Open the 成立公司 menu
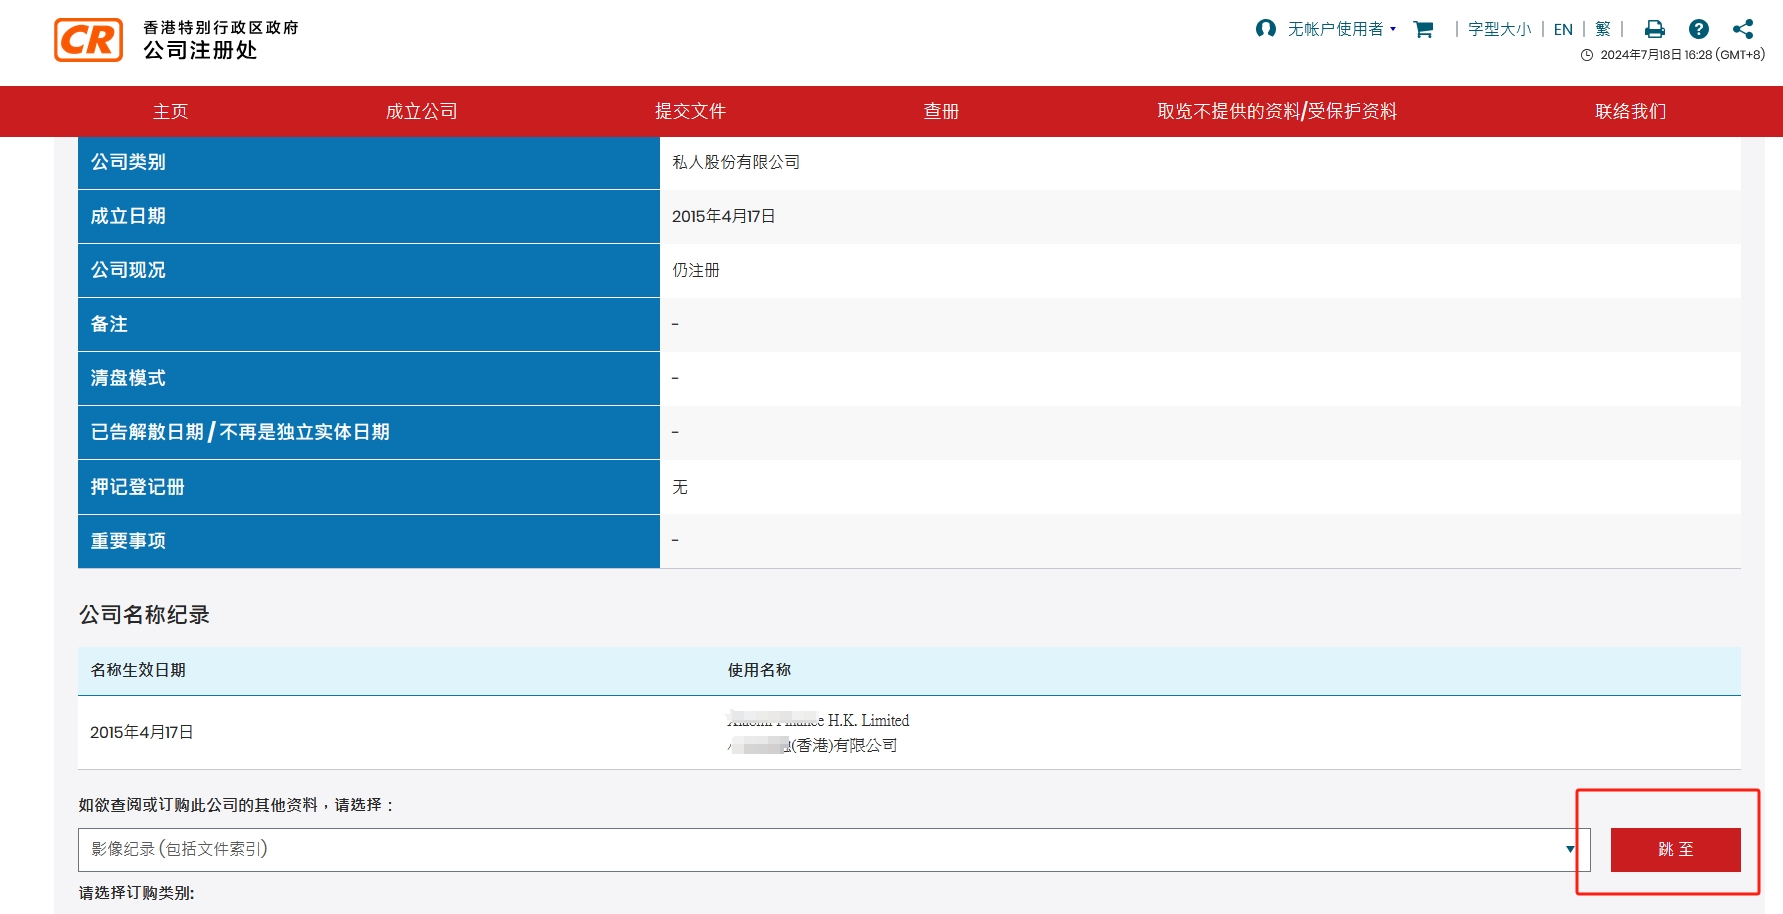 [421, 111]
